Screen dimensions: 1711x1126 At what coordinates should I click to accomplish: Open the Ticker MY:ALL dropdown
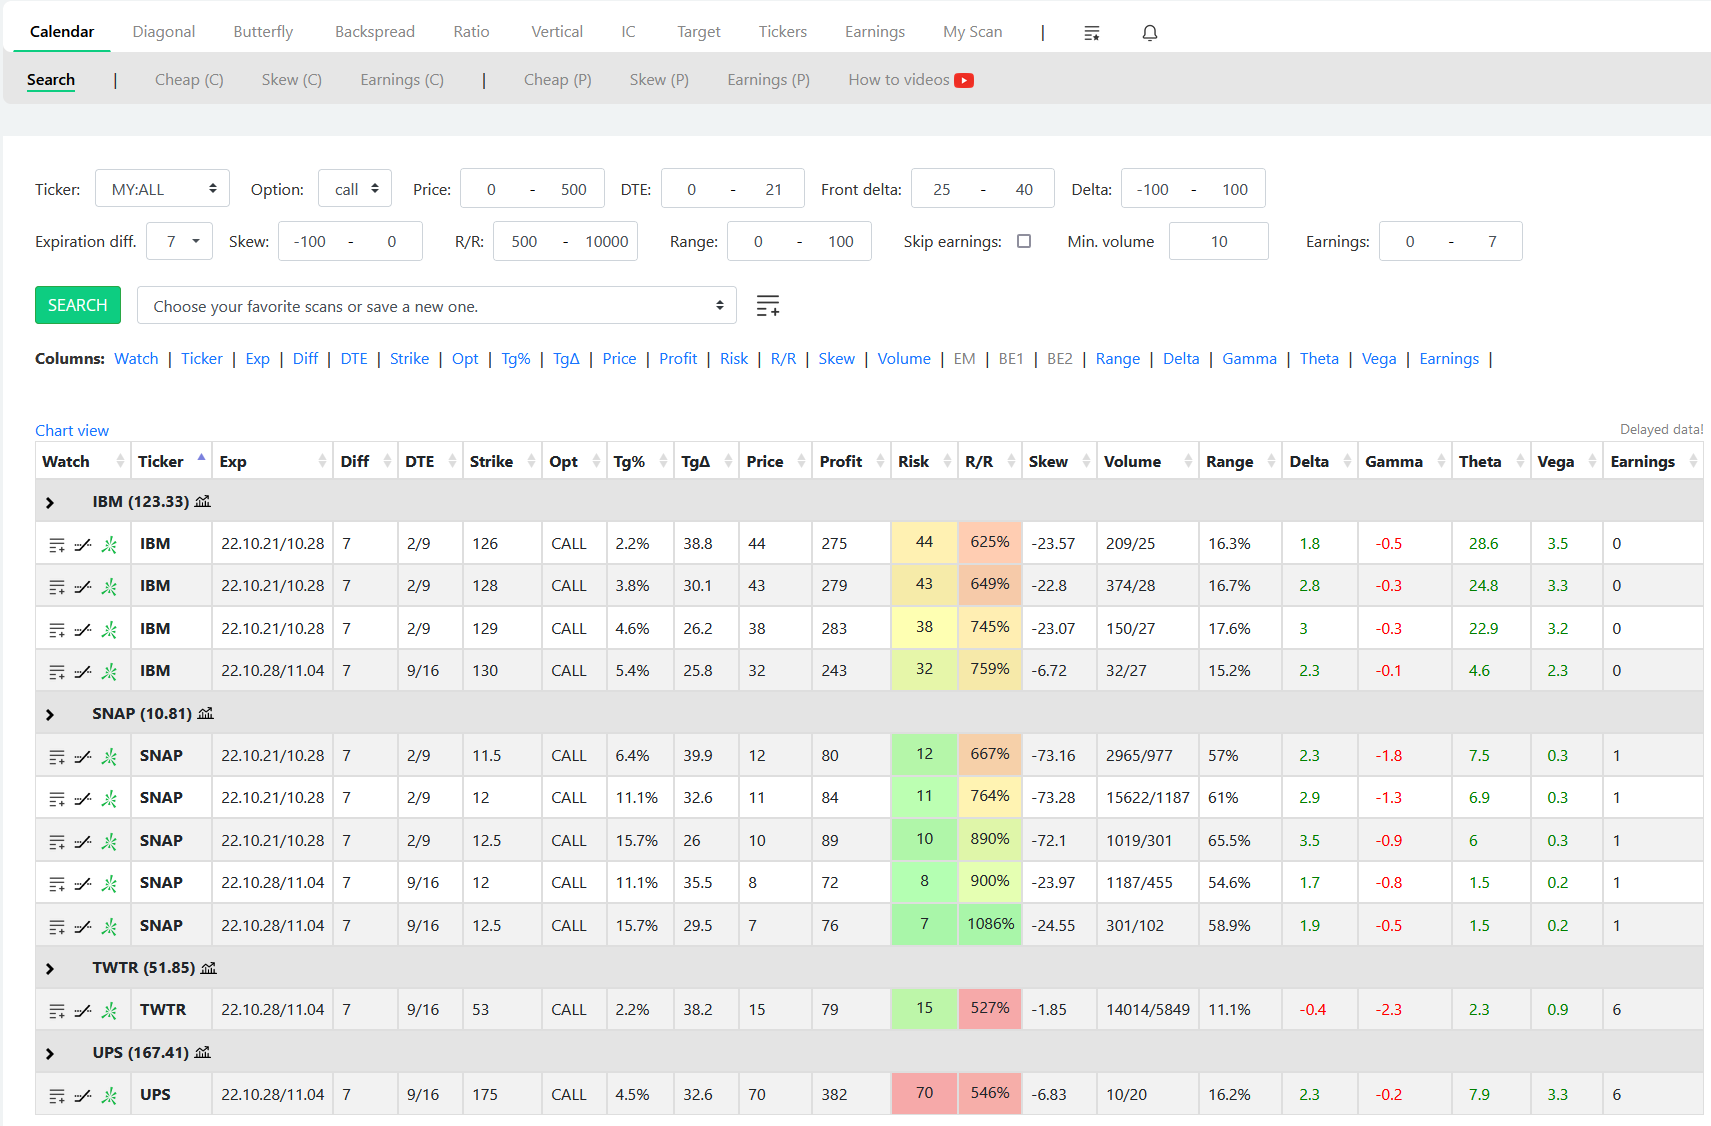point(162,189)
